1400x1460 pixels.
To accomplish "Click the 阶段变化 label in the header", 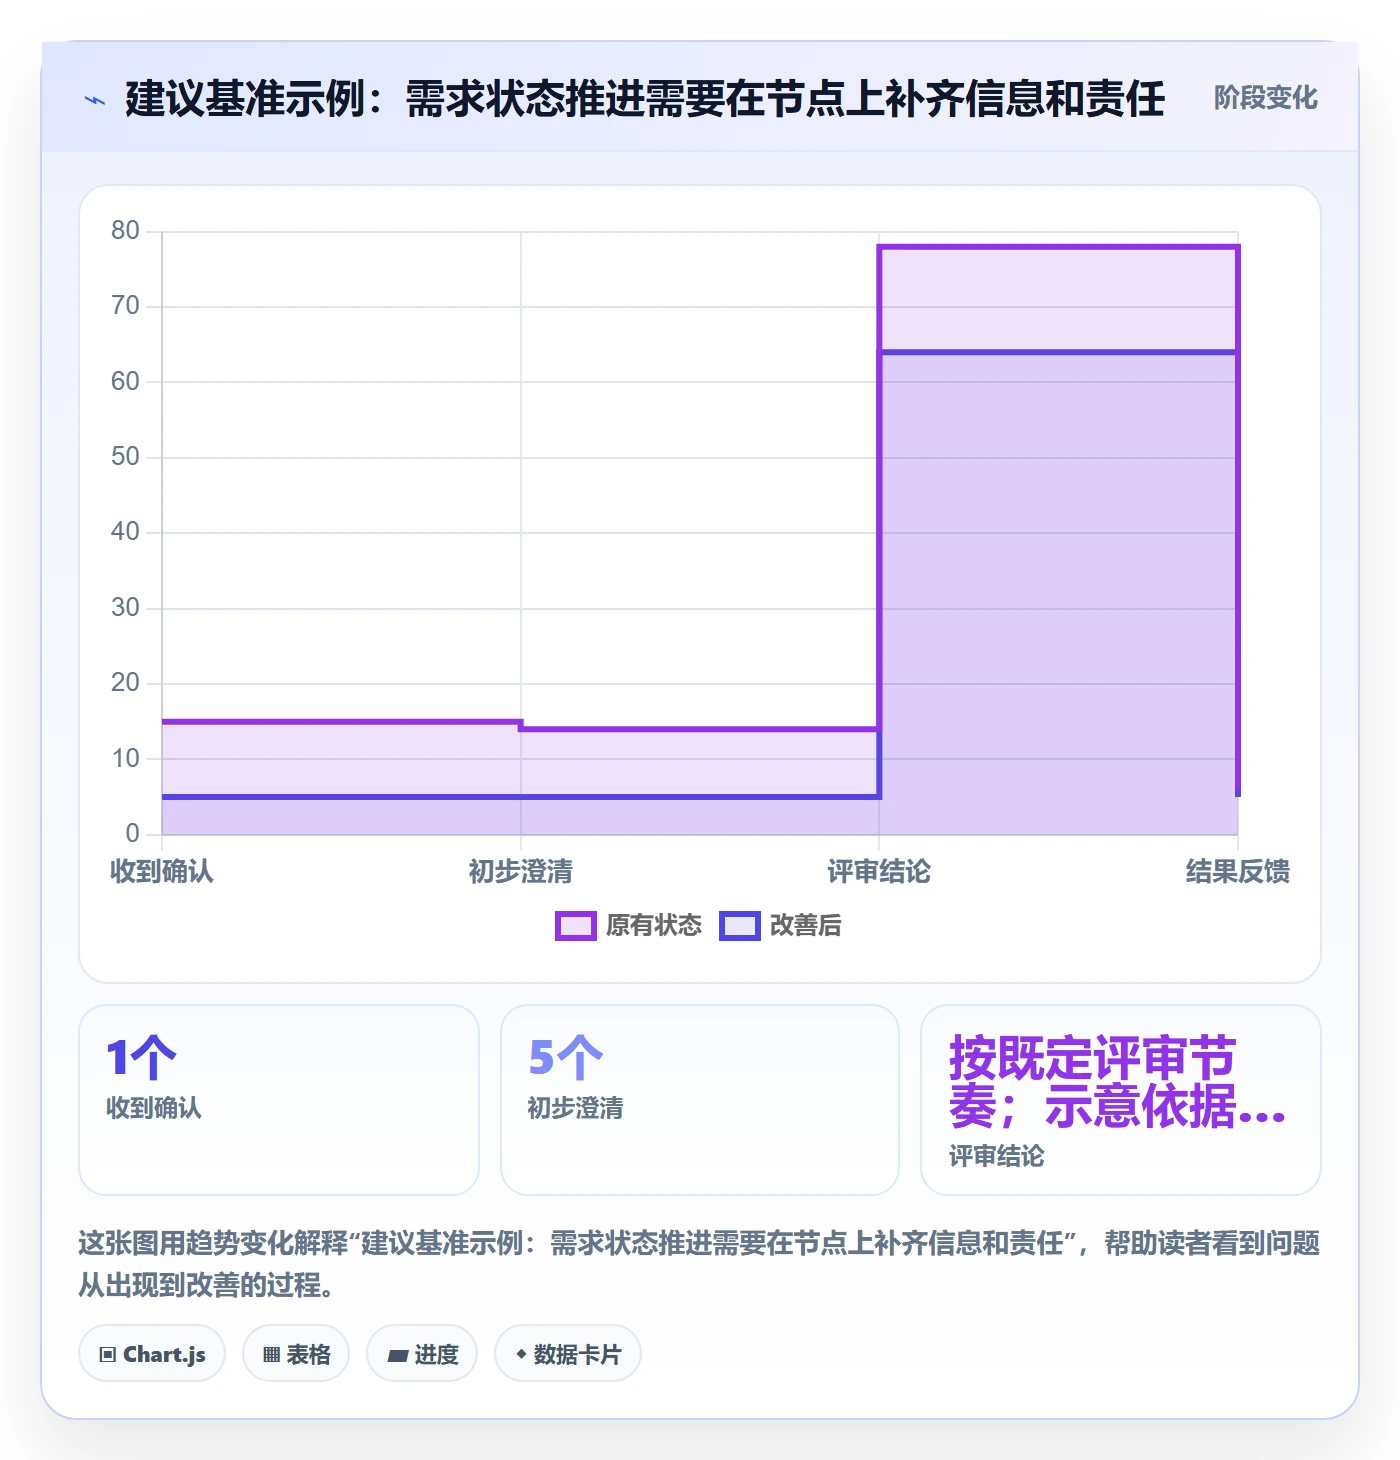I will coord(1265,98).
